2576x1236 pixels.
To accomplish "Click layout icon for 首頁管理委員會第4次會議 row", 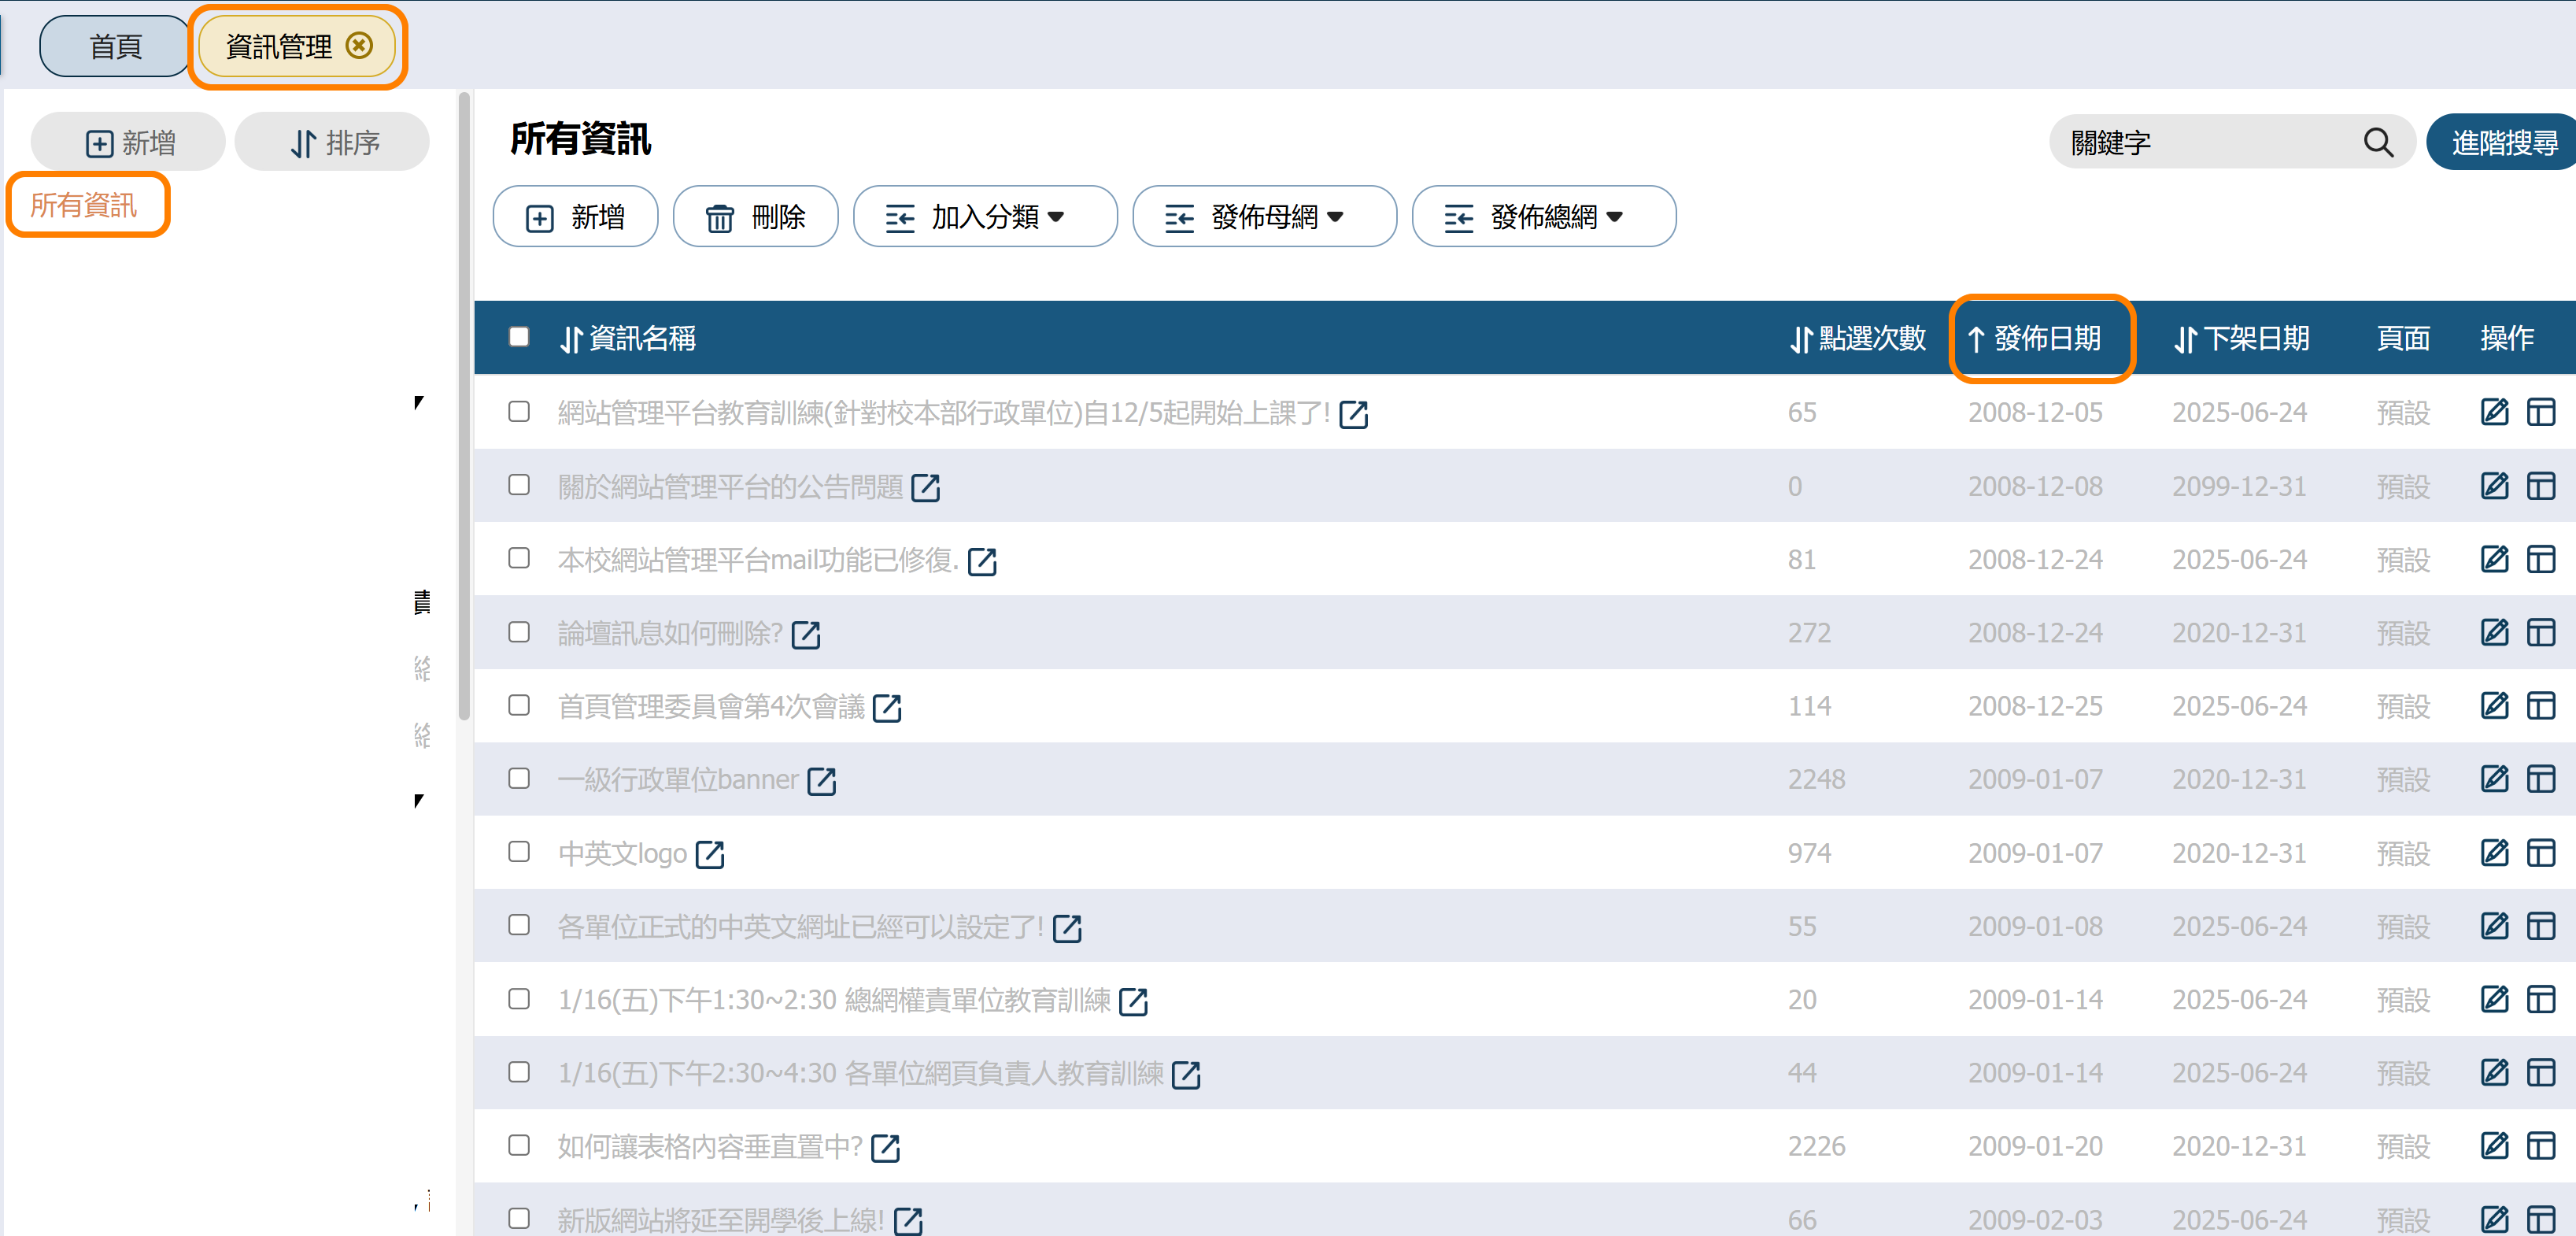I will [x=2540, y=706].
